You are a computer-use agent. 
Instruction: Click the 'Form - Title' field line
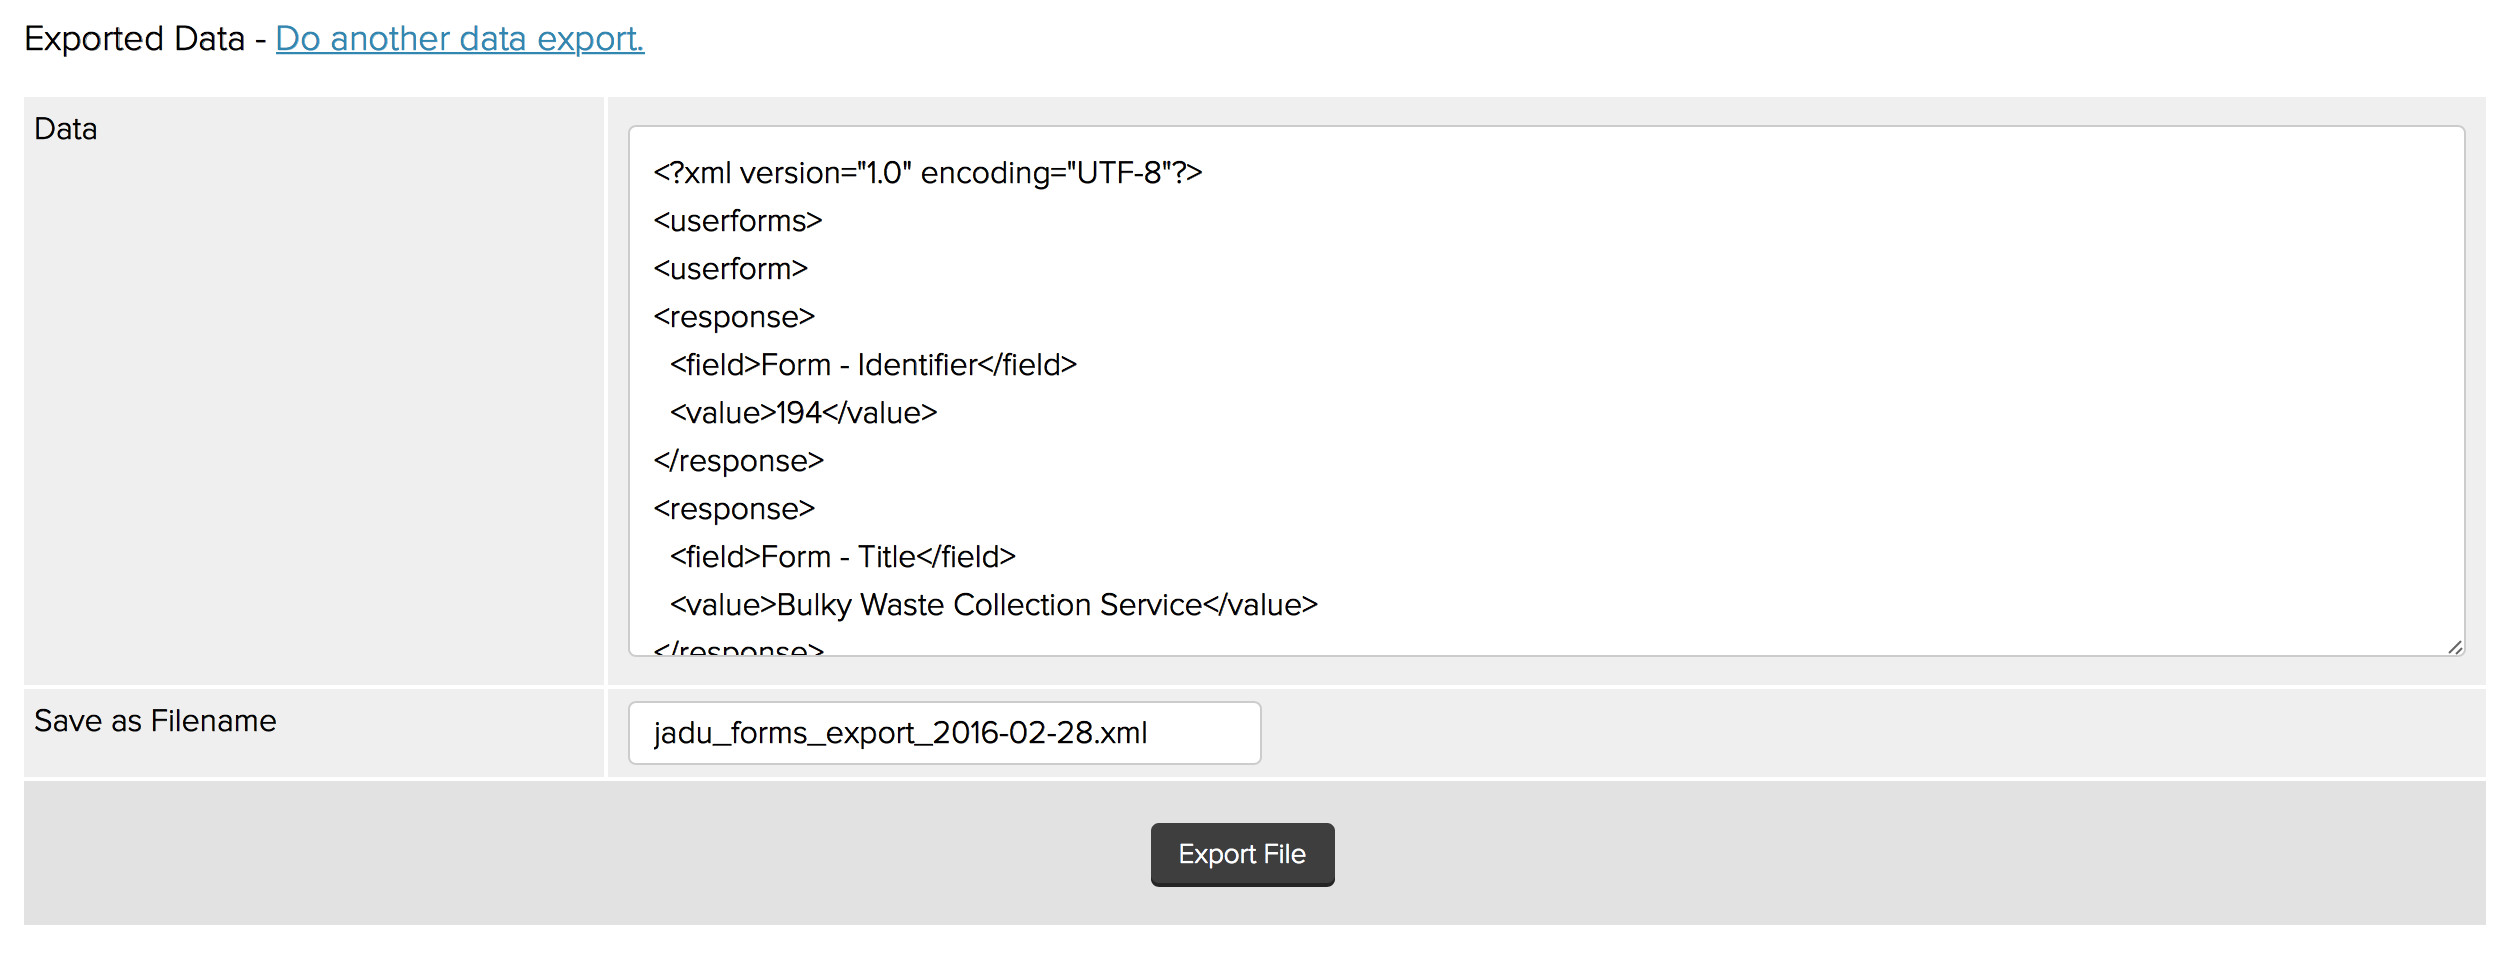pos(842,557)
